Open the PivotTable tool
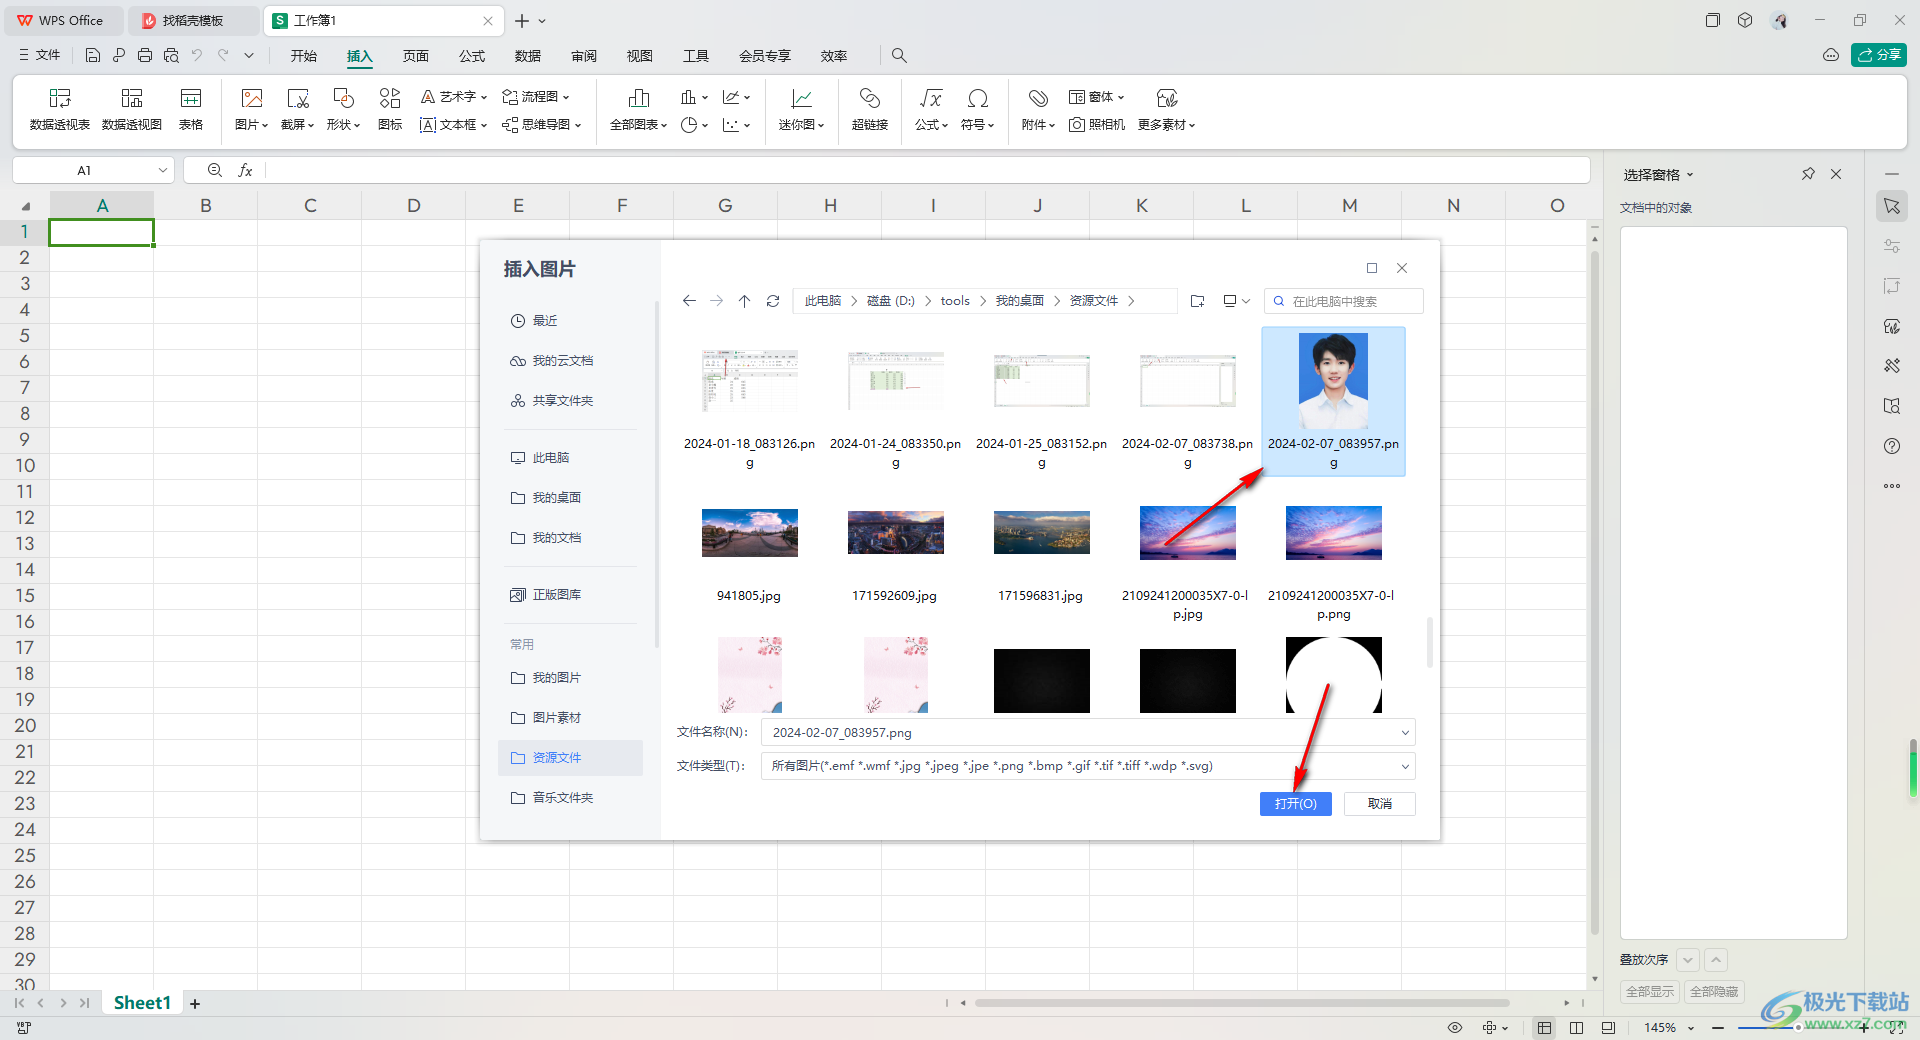 (60, 109)
